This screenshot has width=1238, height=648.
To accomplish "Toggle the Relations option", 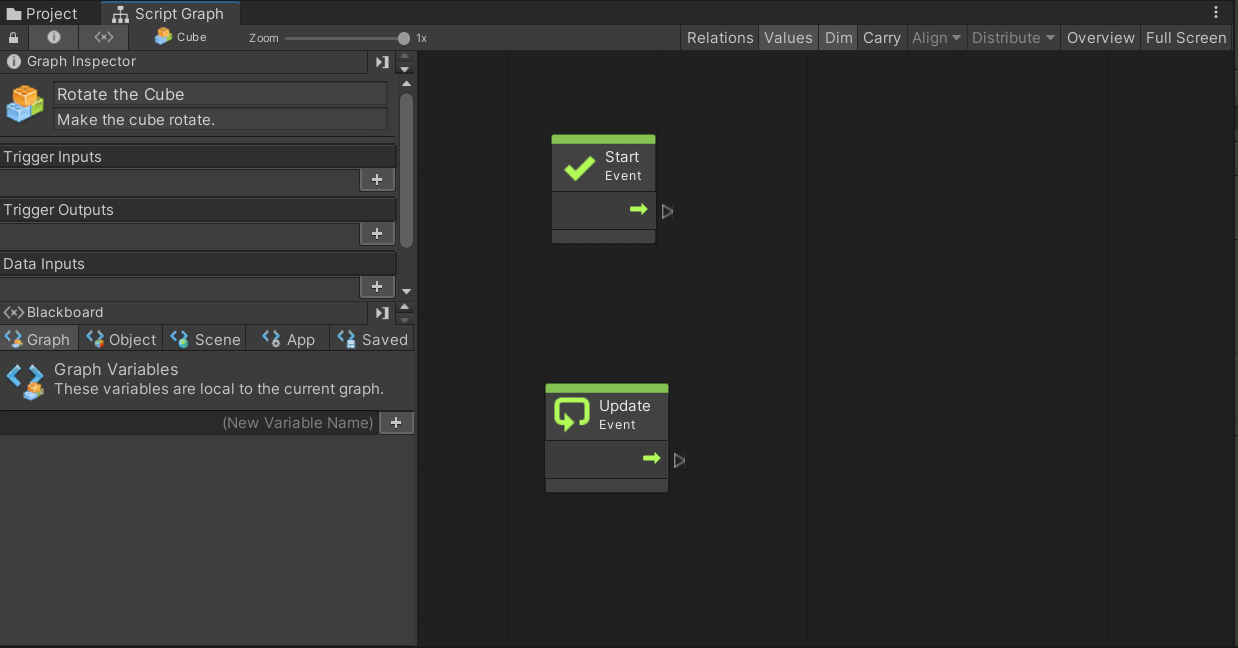I will tap(720, 38).
